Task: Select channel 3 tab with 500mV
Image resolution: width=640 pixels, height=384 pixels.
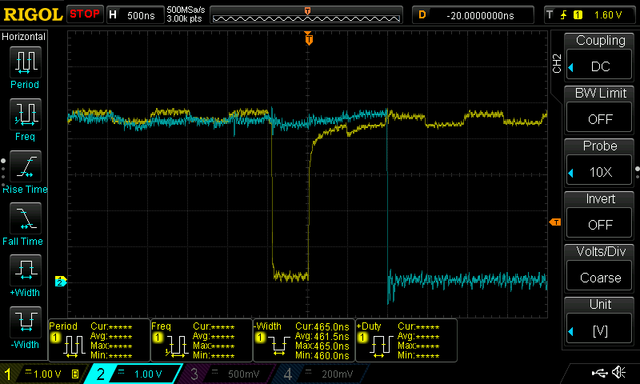Action: tap(227, 374)
